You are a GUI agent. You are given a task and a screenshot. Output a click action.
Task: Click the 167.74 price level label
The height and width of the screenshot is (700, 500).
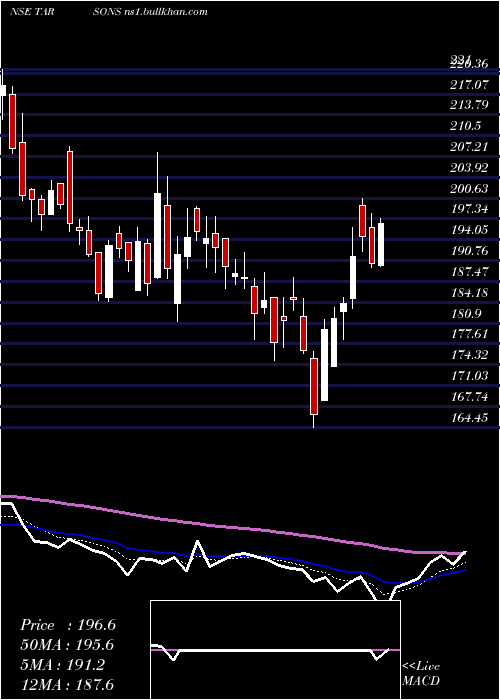coord(469,397)
